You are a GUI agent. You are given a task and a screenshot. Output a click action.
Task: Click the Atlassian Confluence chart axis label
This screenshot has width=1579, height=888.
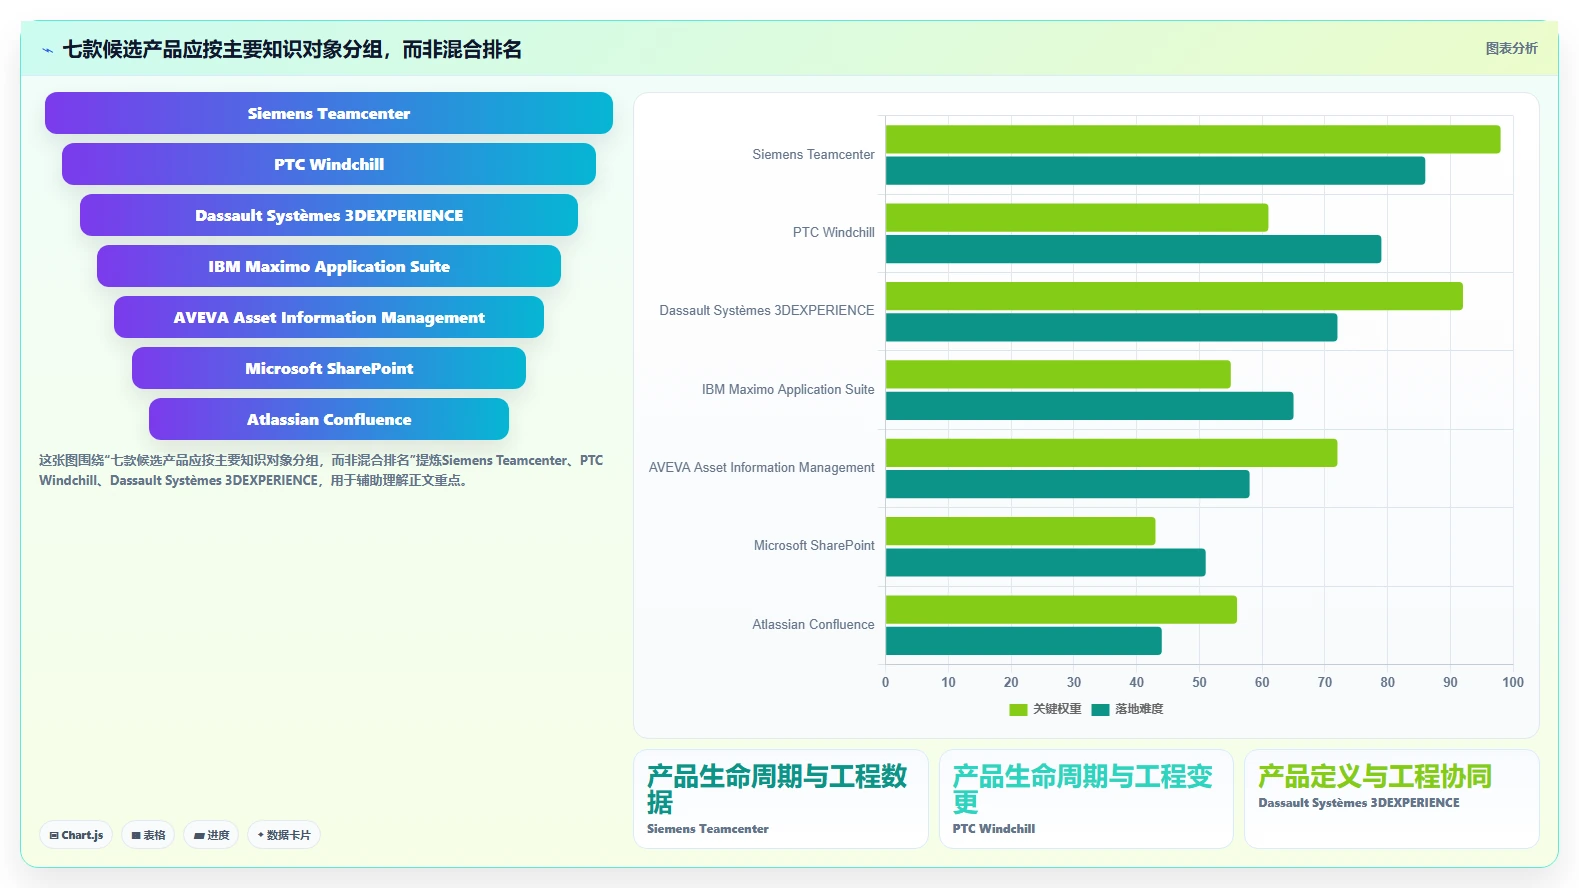813,624
